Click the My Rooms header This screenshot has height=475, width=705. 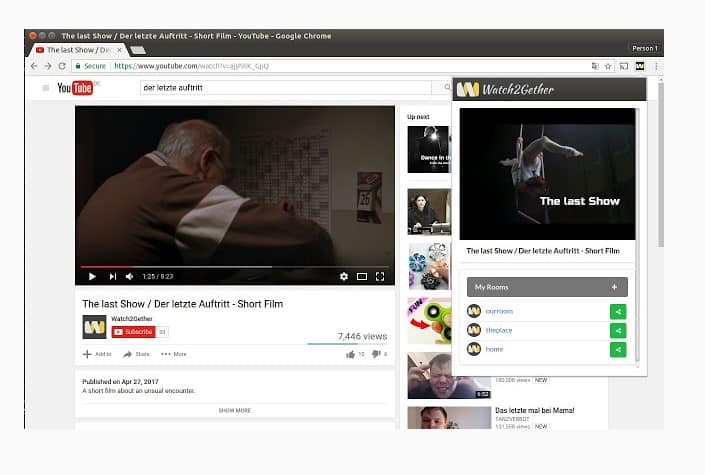click(x=547, y=287)
